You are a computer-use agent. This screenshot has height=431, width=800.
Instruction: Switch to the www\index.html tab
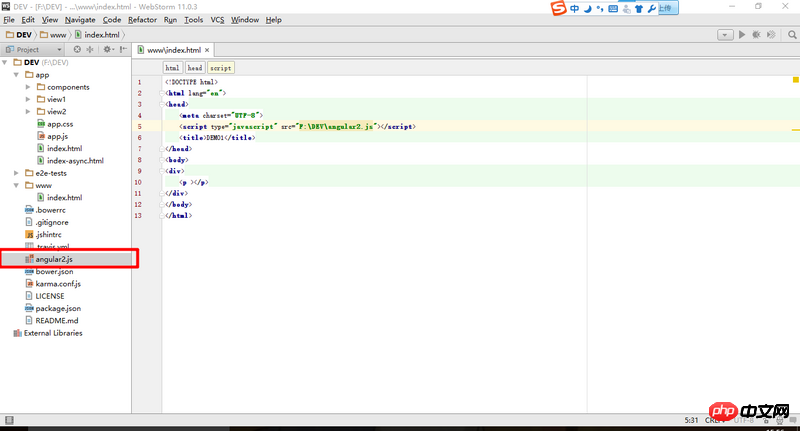coord(174,50)
